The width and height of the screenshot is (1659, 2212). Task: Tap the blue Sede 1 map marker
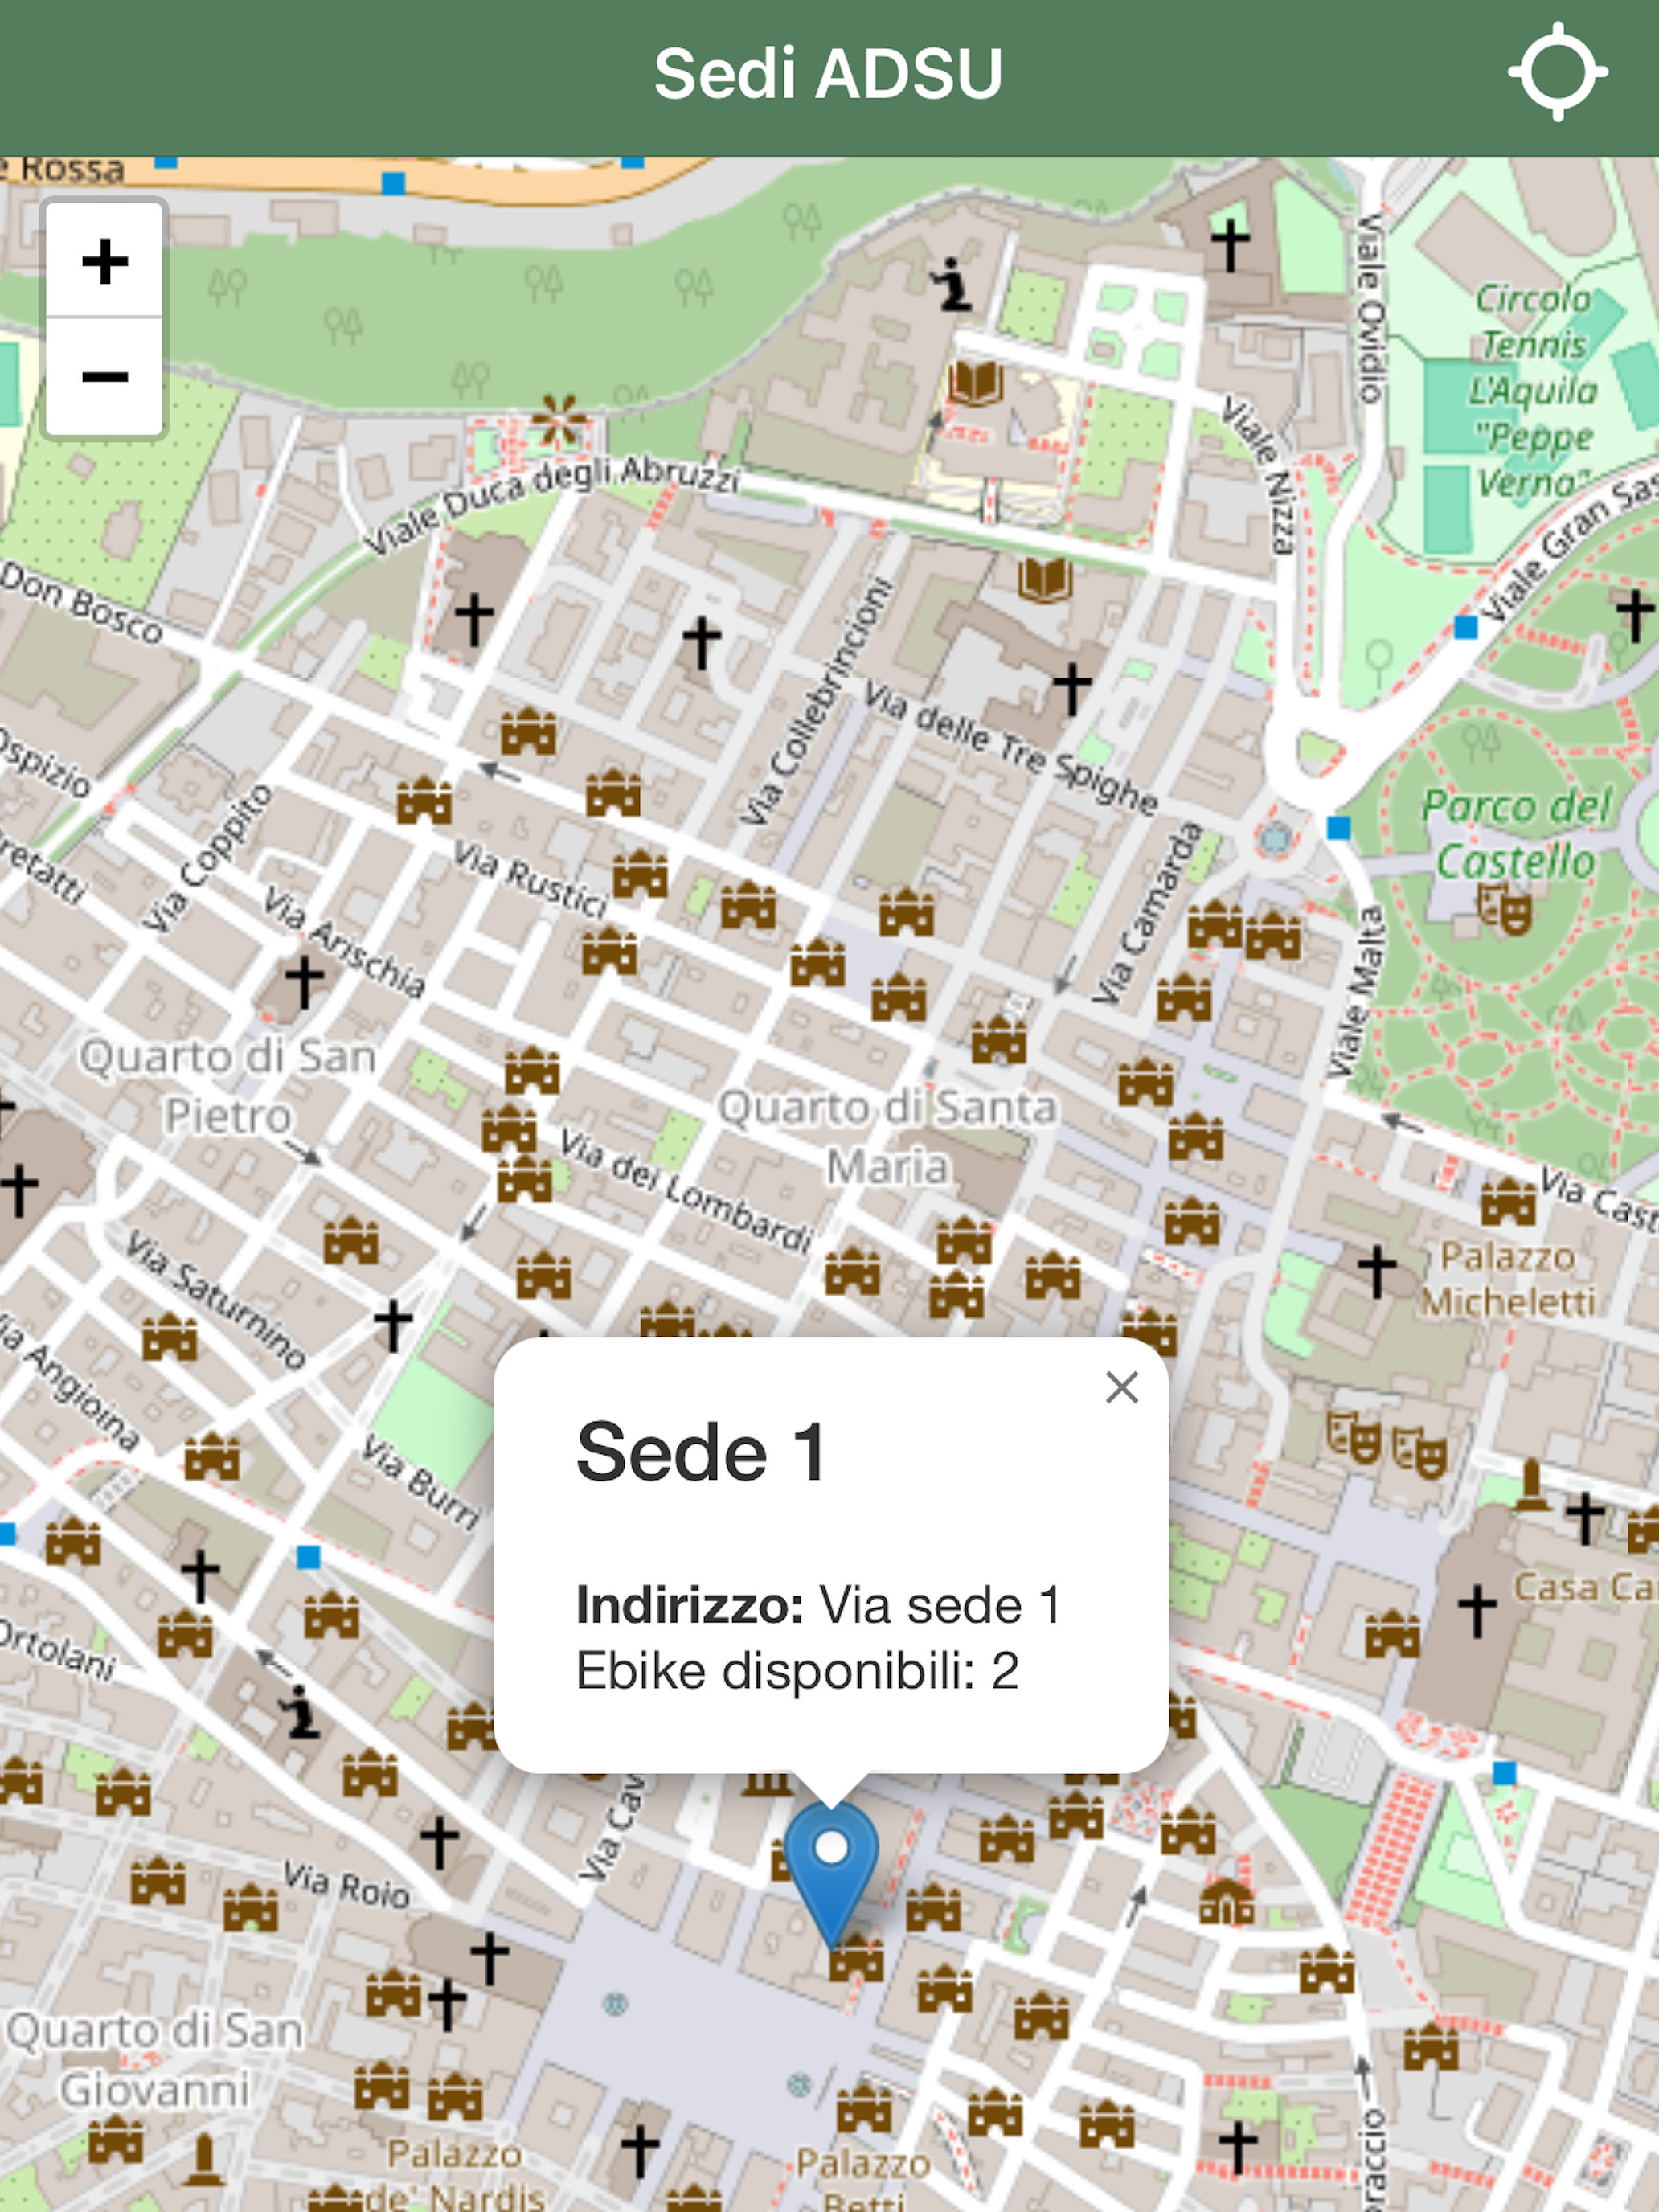coord(831,1874)
